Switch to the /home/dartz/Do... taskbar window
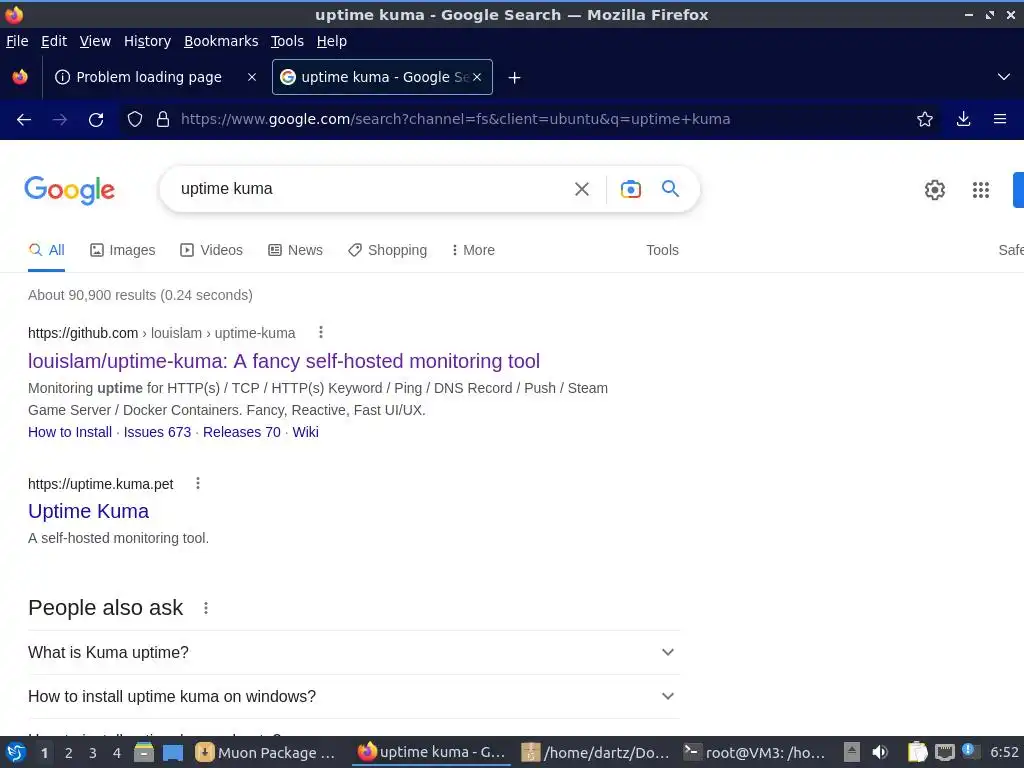The width and height of the screenshot is (1024, 768). [596, 753]
